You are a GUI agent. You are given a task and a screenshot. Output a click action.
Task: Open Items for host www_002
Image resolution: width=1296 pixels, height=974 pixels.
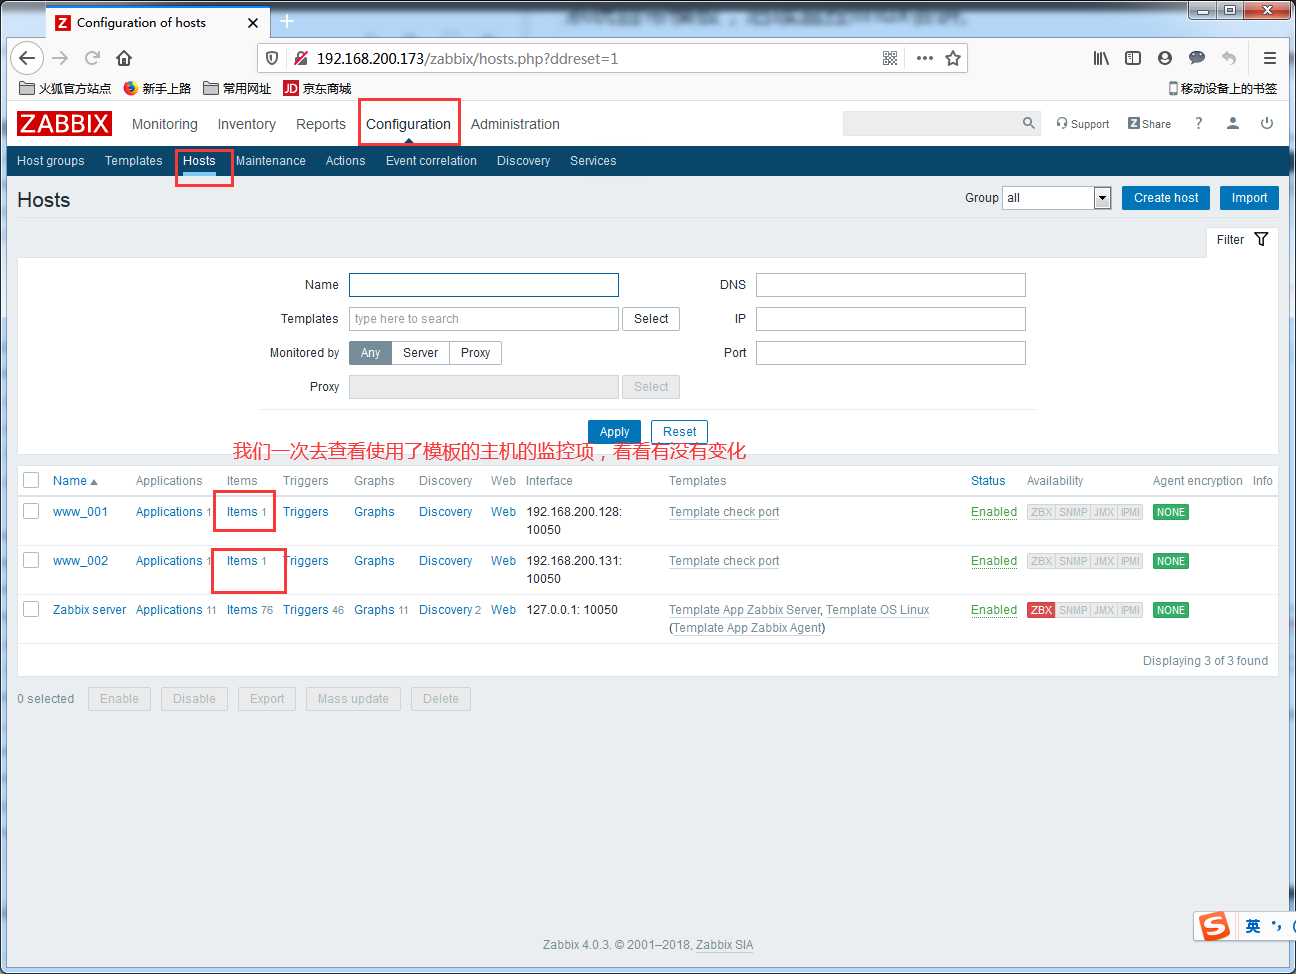coord(242,561)
